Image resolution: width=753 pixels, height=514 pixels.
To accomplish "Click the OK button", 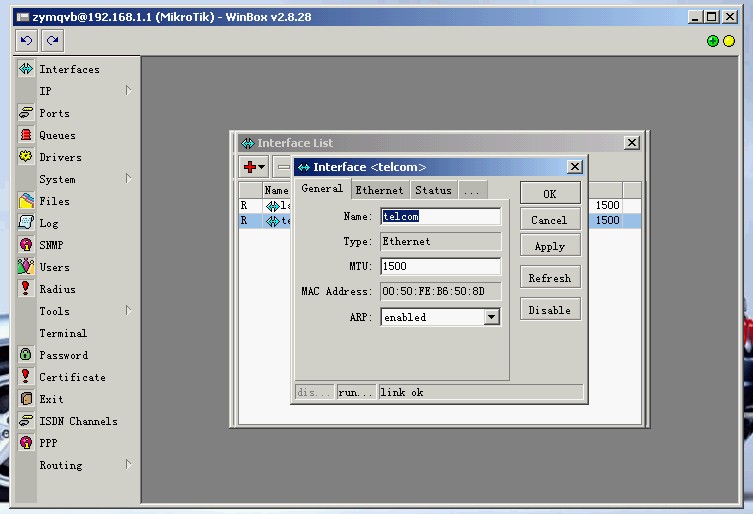I will (x=550, y=194).
